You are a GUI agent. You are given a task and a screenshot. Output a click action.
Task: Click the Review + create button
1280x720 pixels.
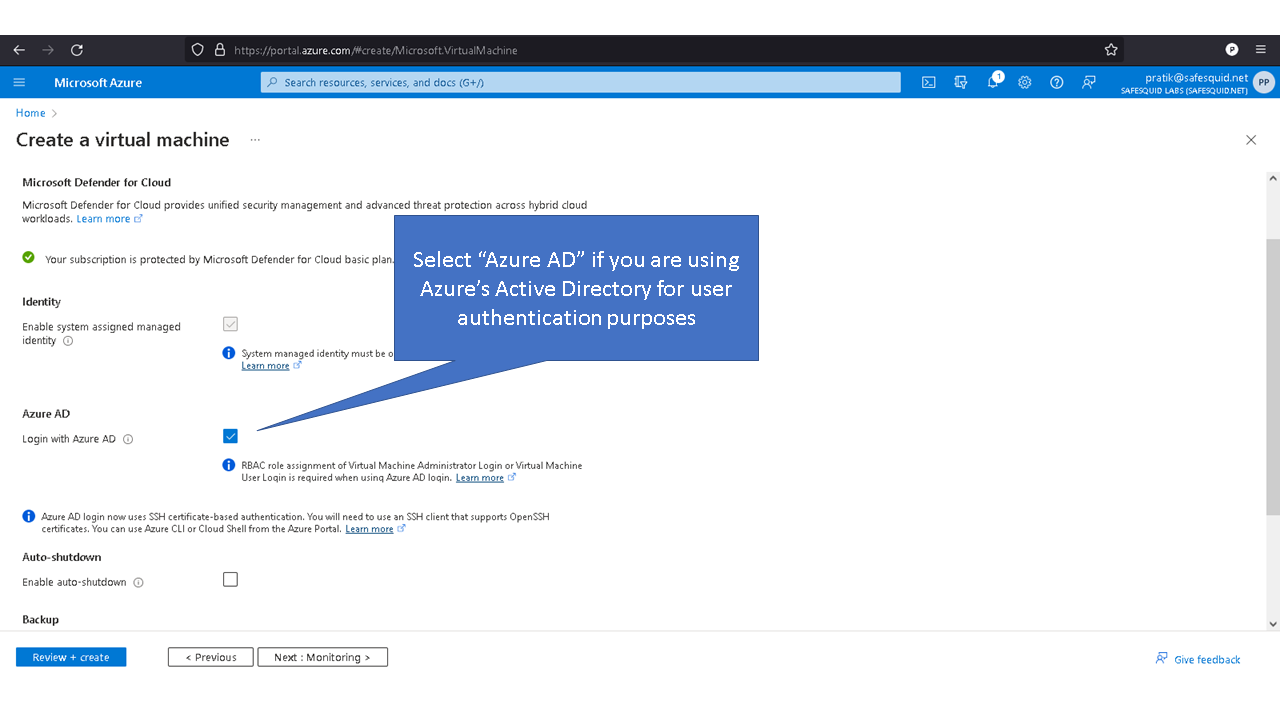pos(71,657)
